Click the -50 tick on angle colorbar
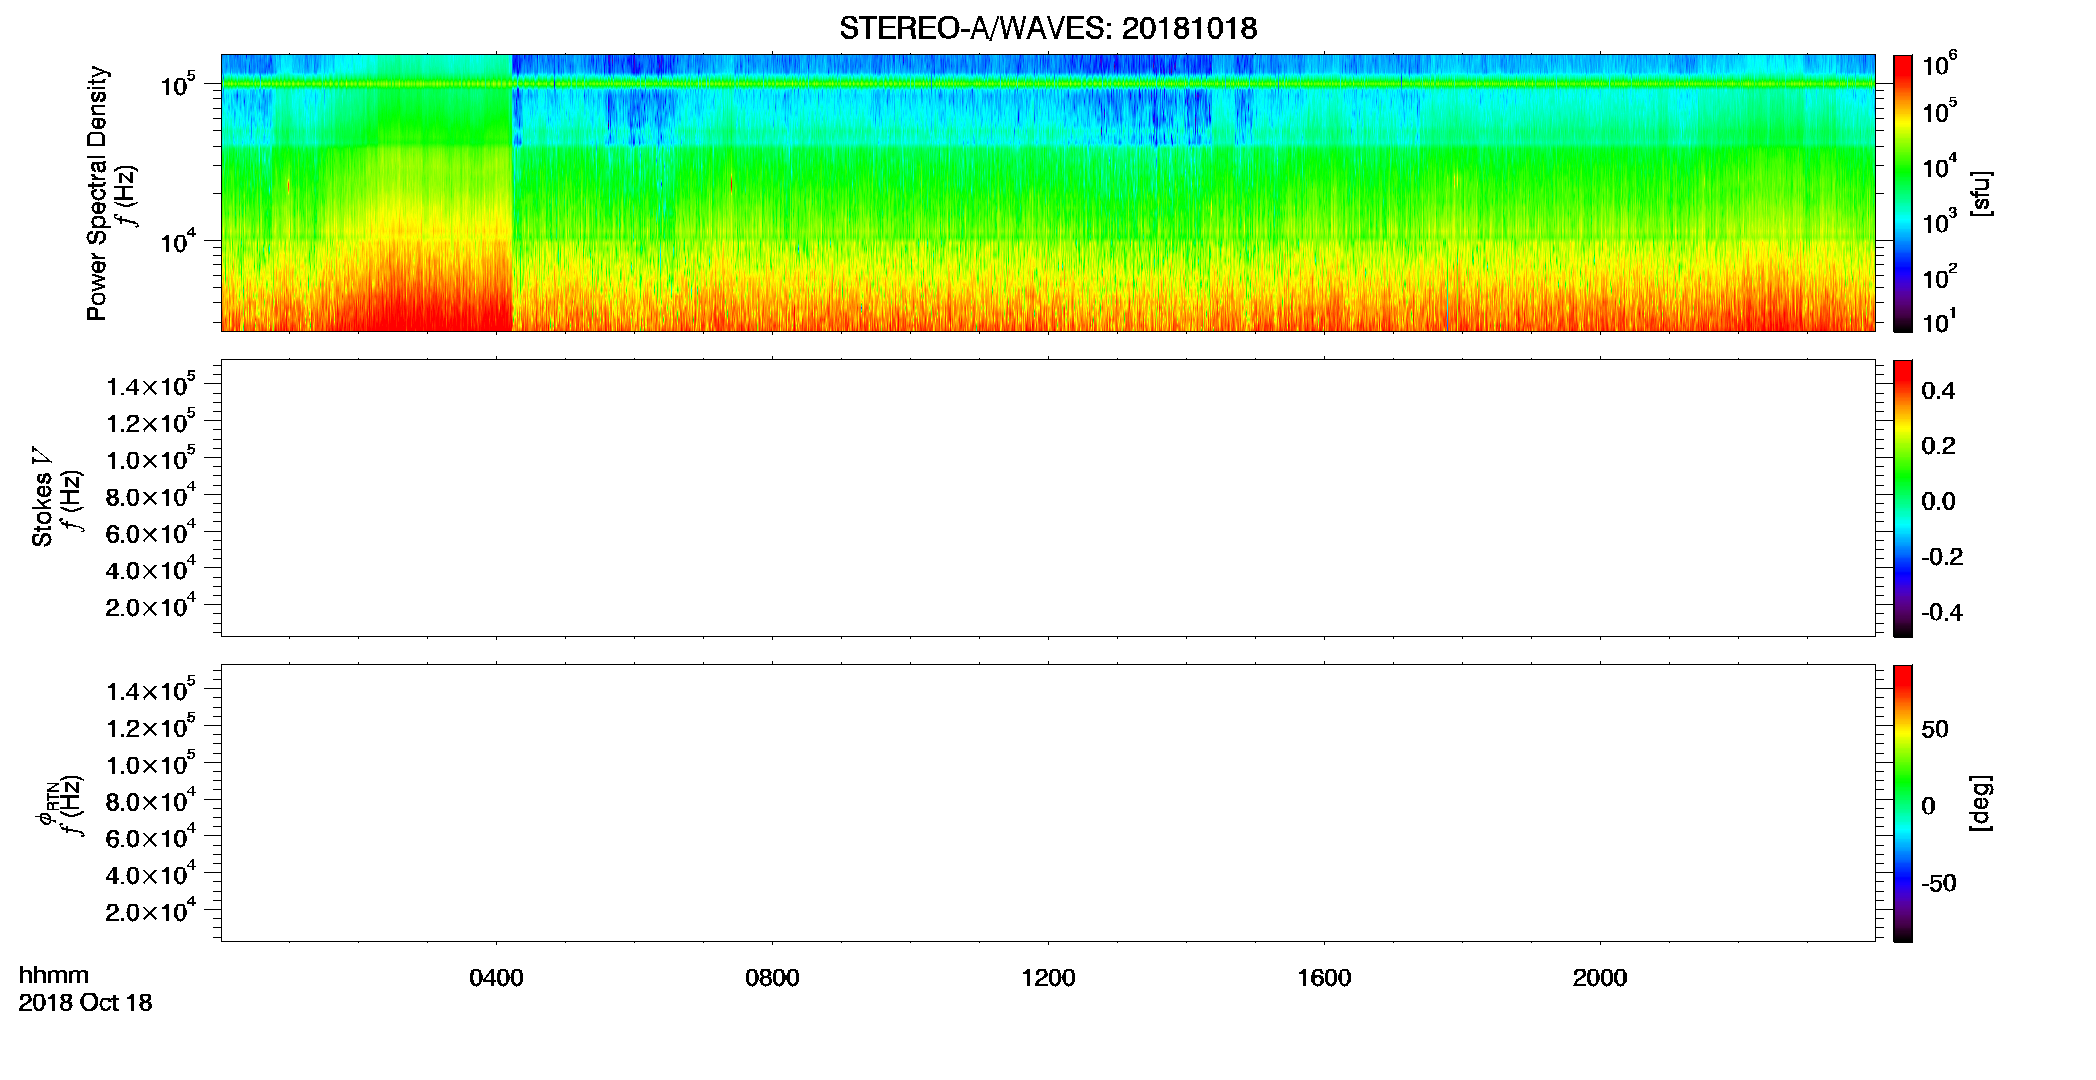The image size is (2096, 1080). point(1939,884)
